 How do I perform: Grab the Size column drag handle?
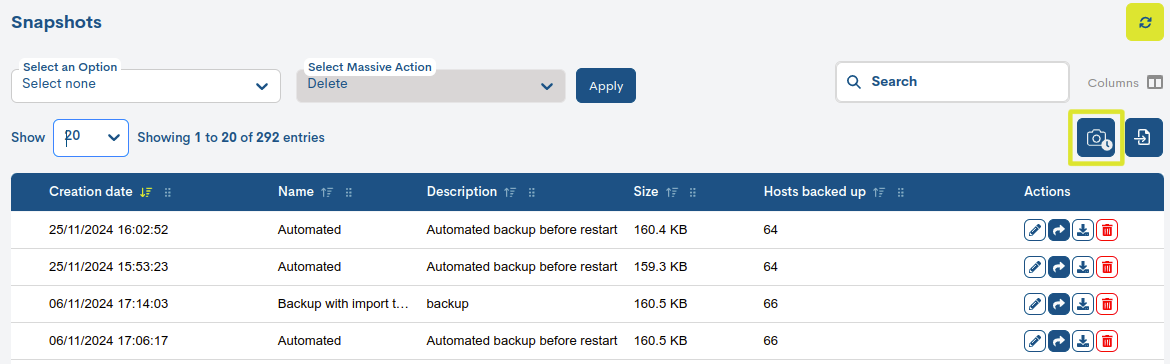[693, 192]
